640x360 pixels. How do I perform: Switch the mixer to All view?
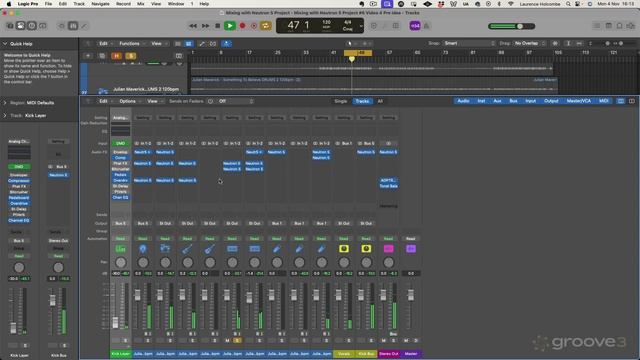point(380,101)
